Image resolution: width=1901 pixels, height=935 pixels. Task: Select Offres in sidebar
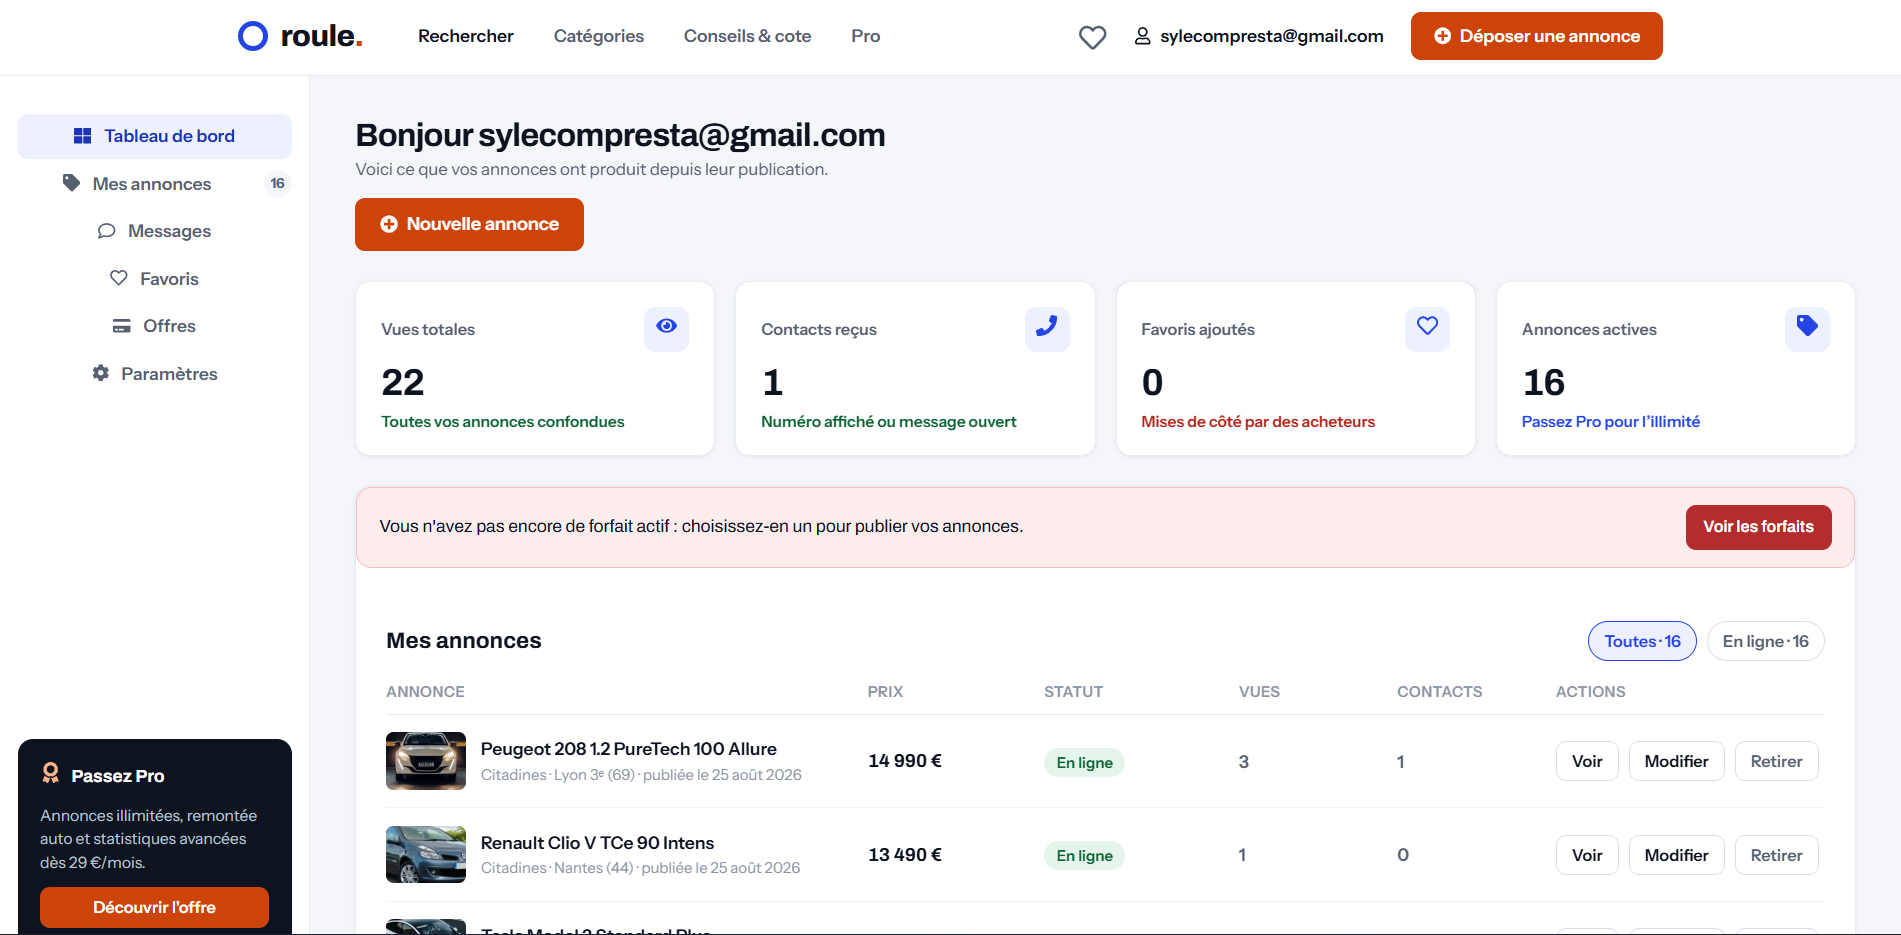click(x=155, y=326)
